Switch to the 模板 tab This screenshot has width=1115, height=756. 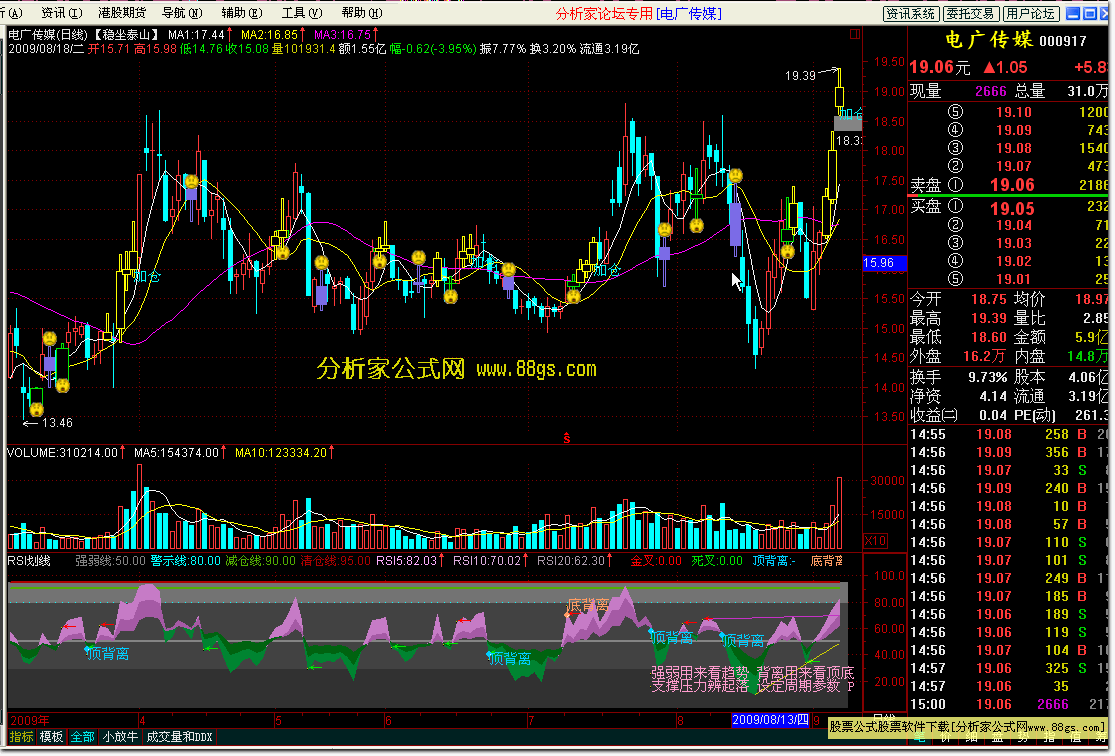point(51,737)
